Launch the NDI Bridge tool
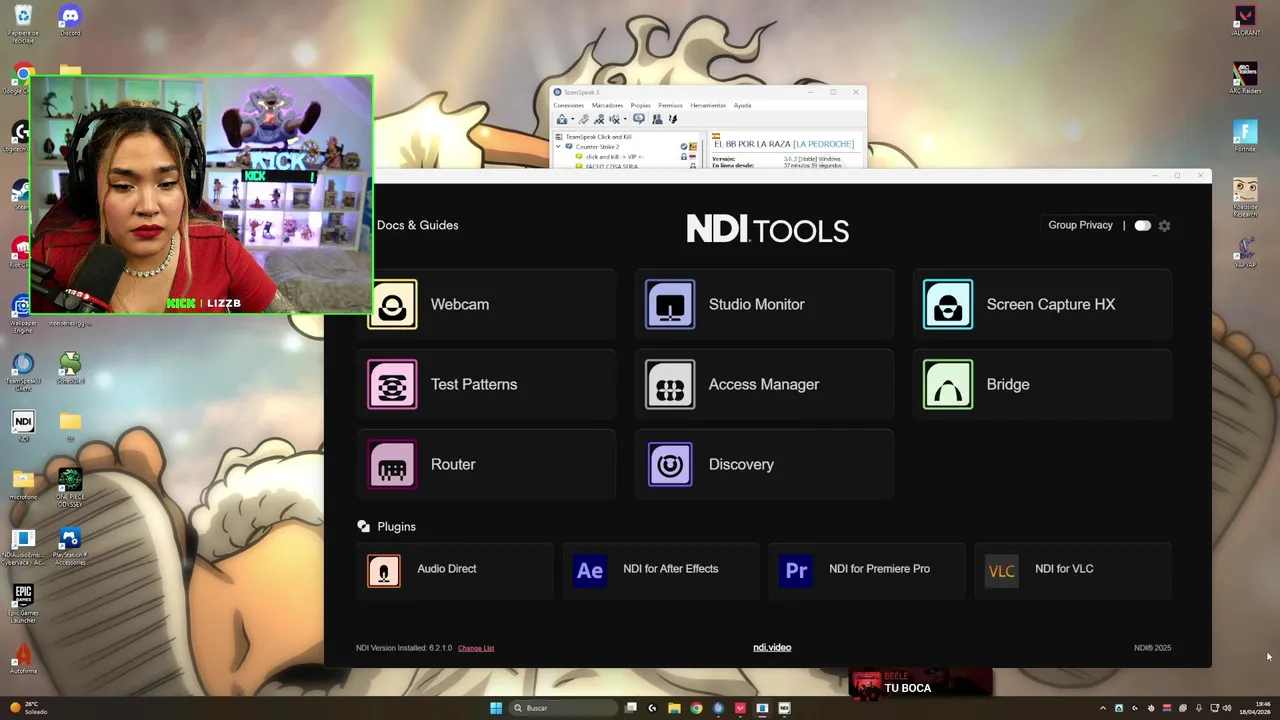This screenshot has width=1280, height=720. coord(1042,384)
